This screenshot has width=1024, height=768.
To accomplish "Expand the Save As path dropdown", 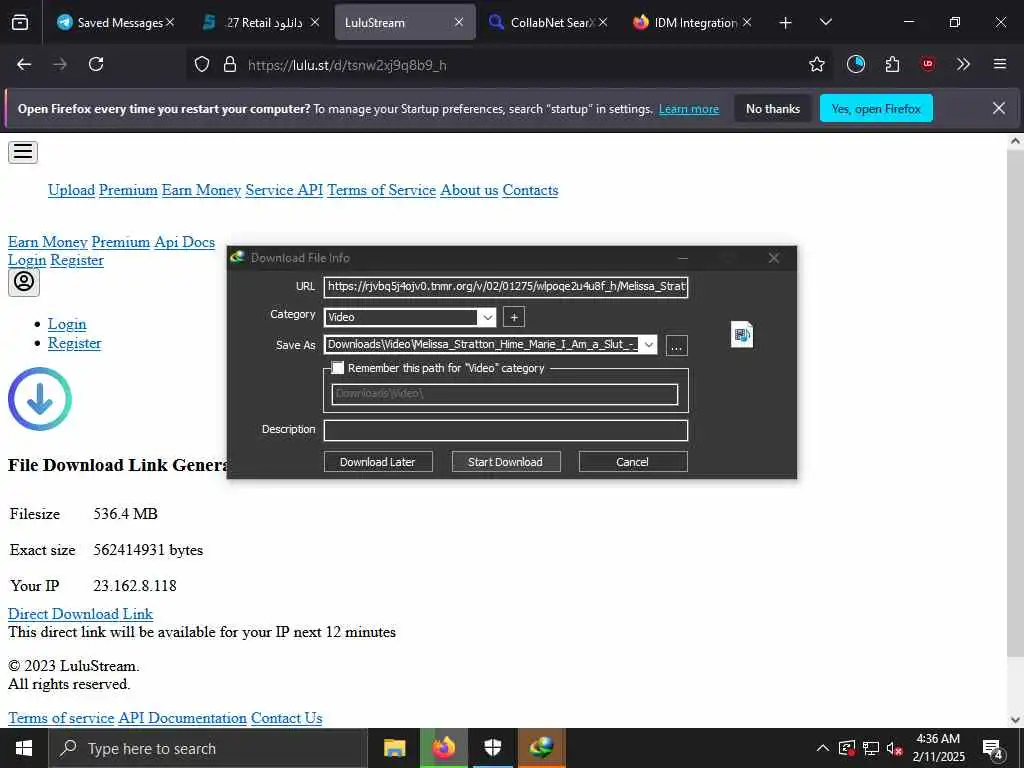I will pos(648,345).
